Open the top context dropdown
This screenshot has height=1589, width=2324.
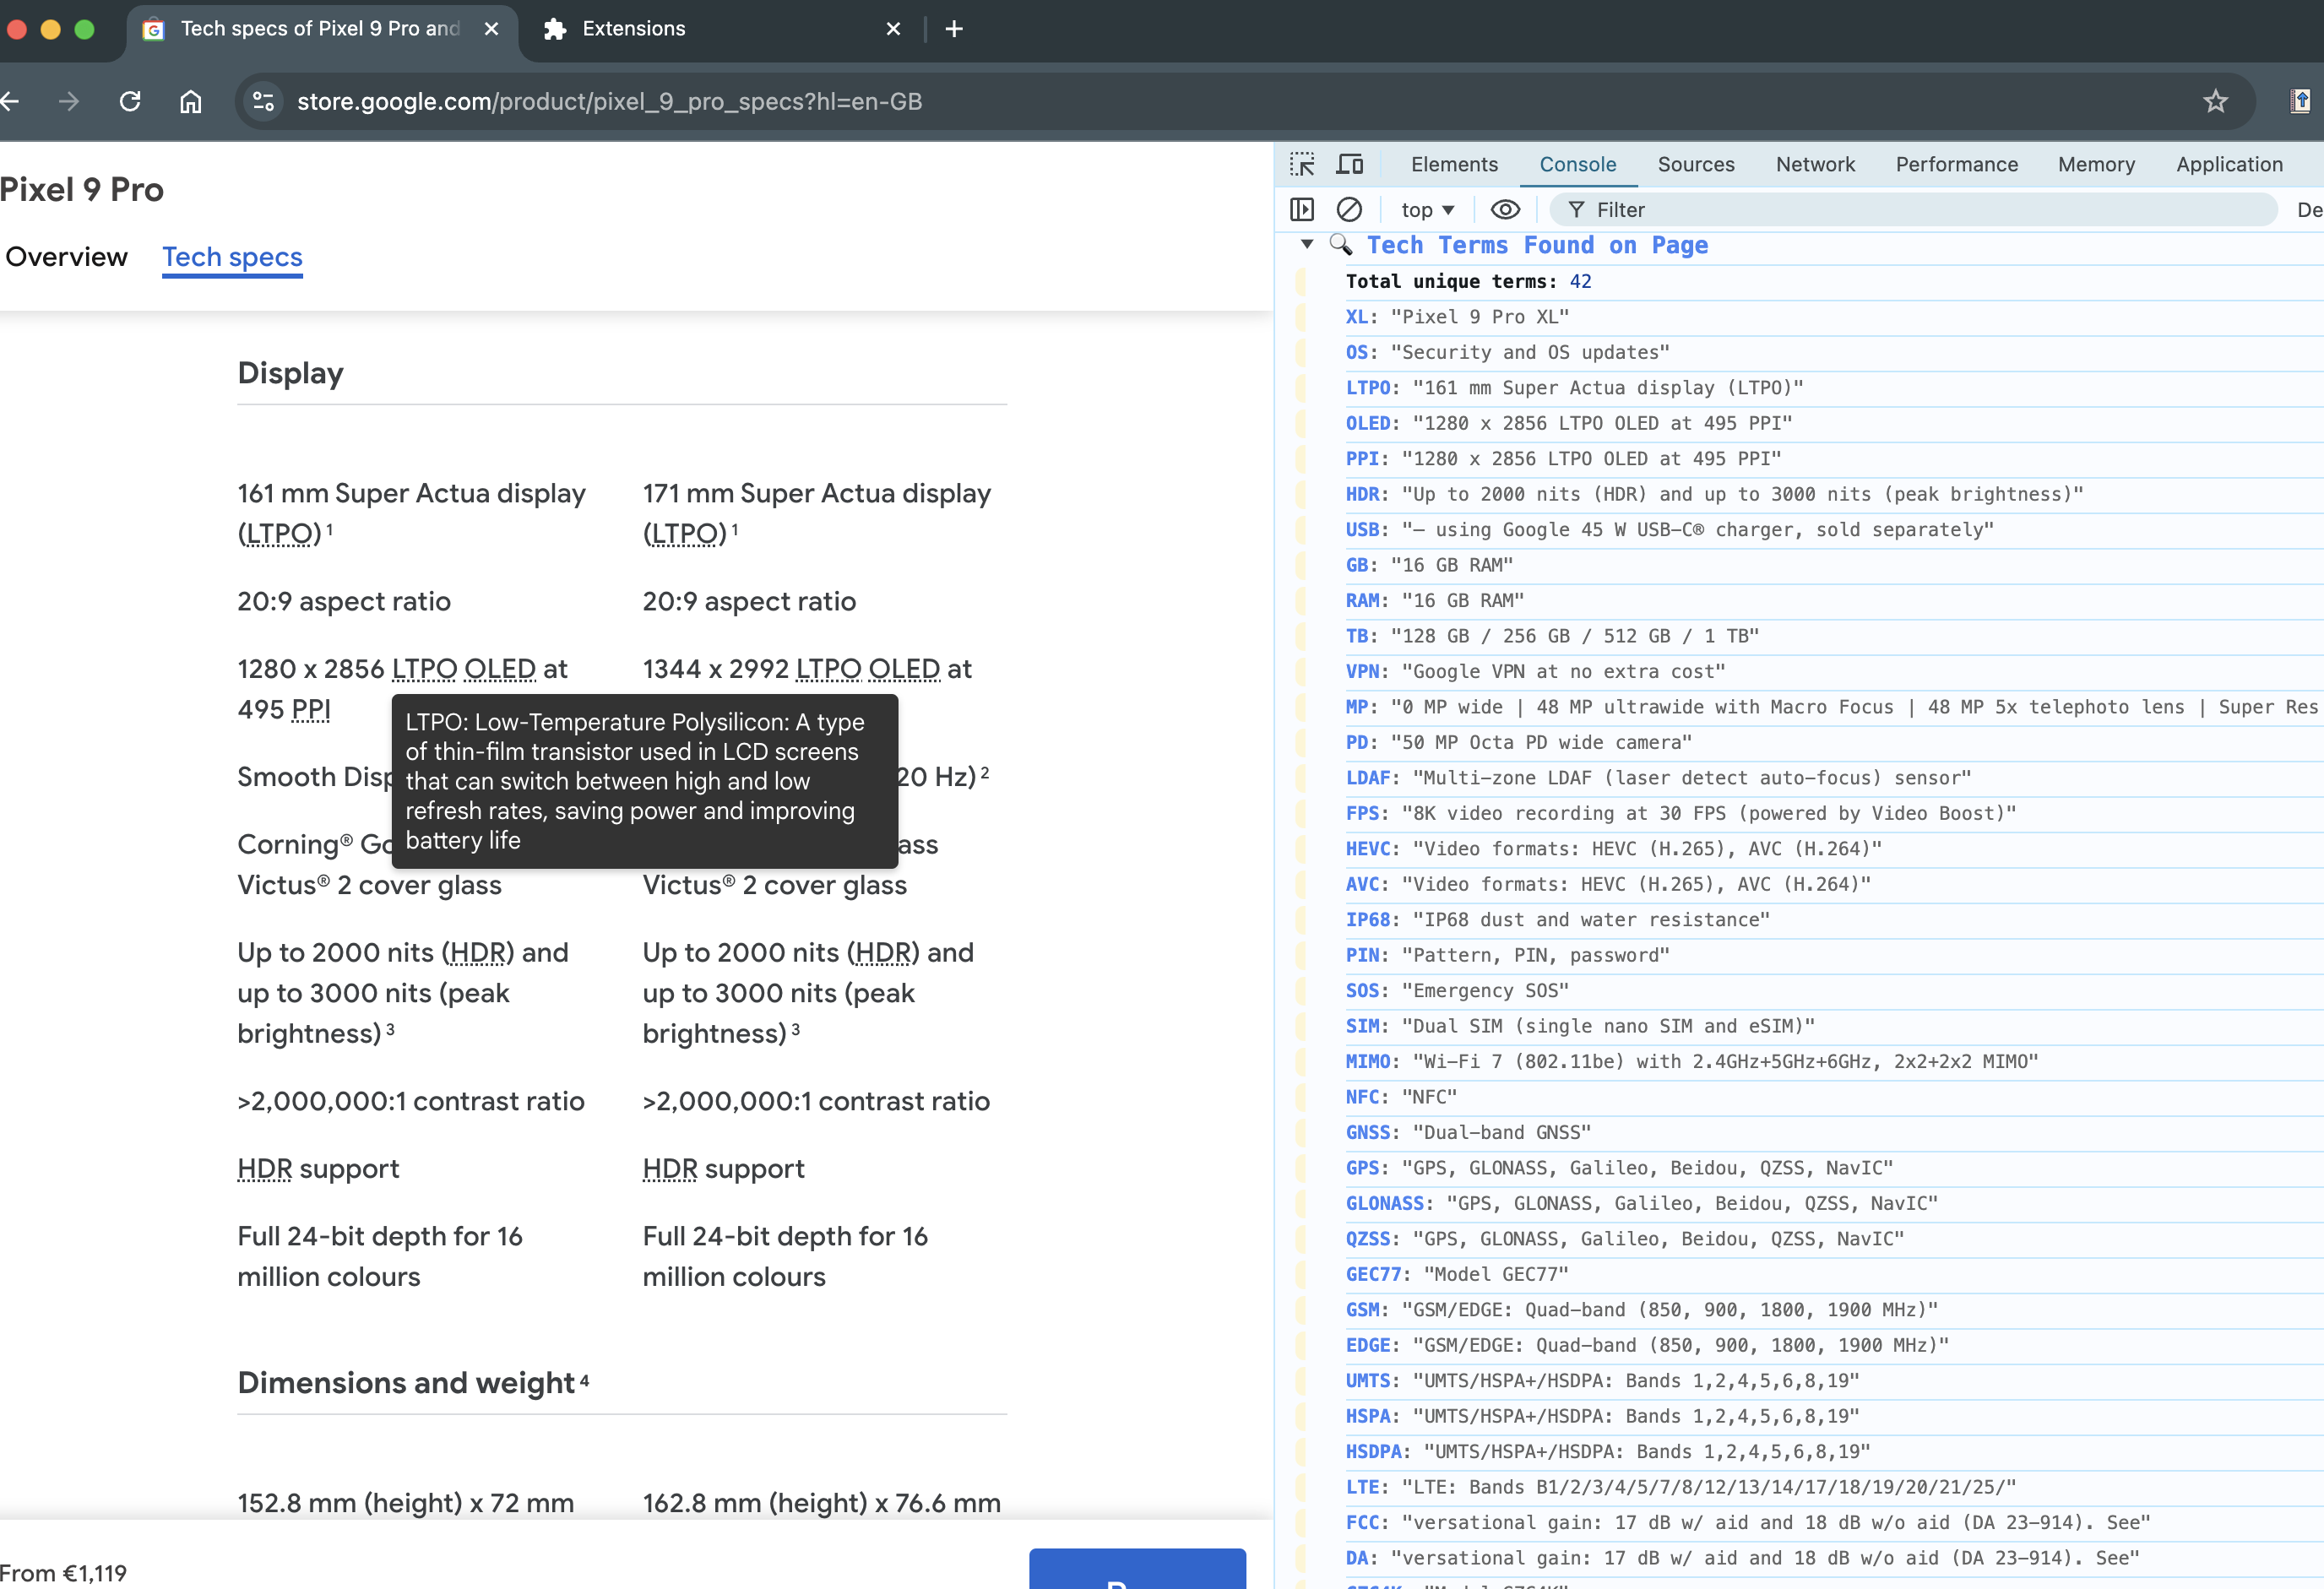point(1426,210)
